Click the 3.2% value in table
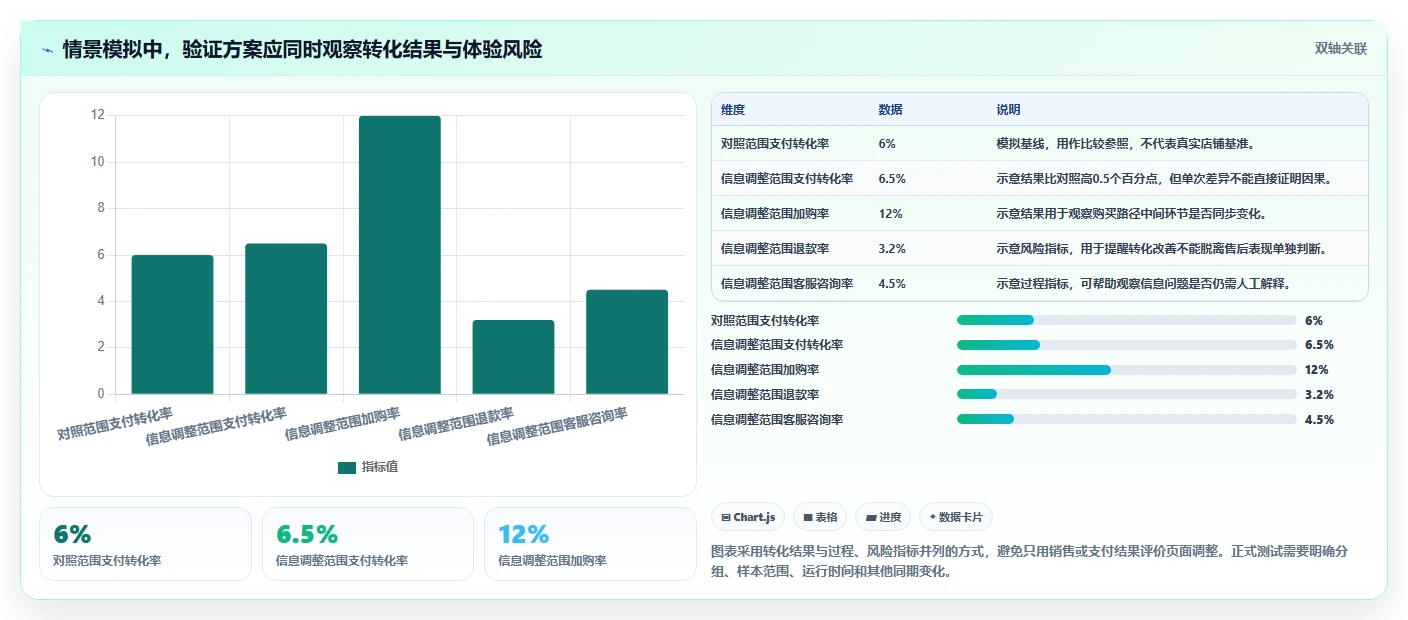This screenshot has width=1408, height=620. [892, 248]
